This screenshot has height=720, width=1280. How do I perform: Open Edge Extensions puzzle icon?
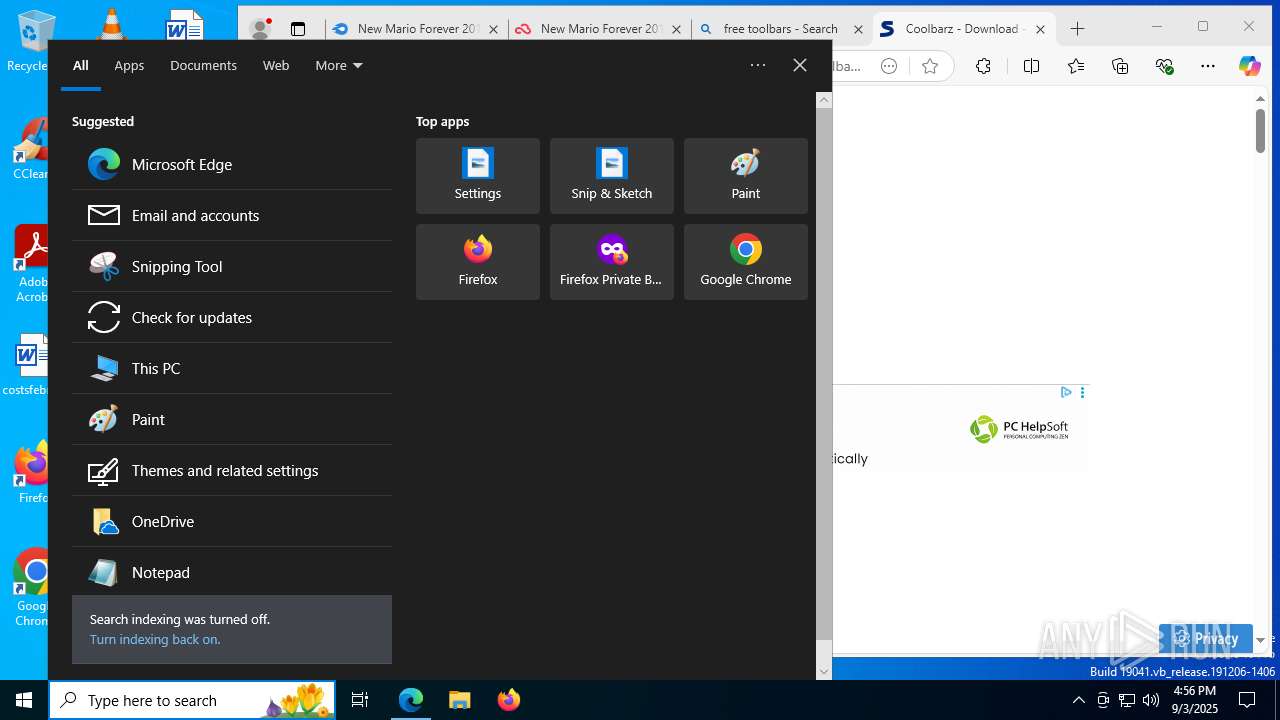click(983, 66)
